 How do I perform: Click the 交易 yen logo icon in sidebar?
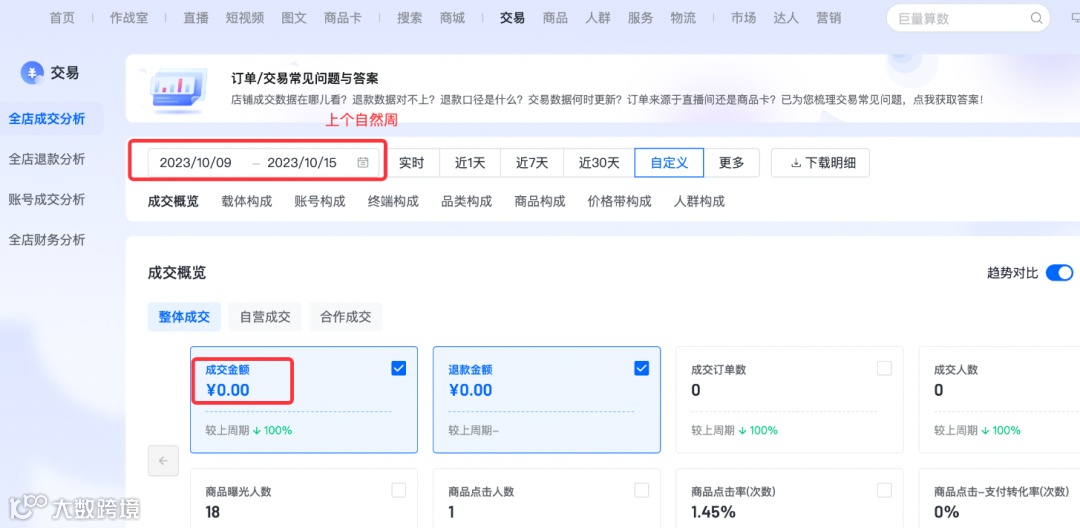click(x=32, y=72)
